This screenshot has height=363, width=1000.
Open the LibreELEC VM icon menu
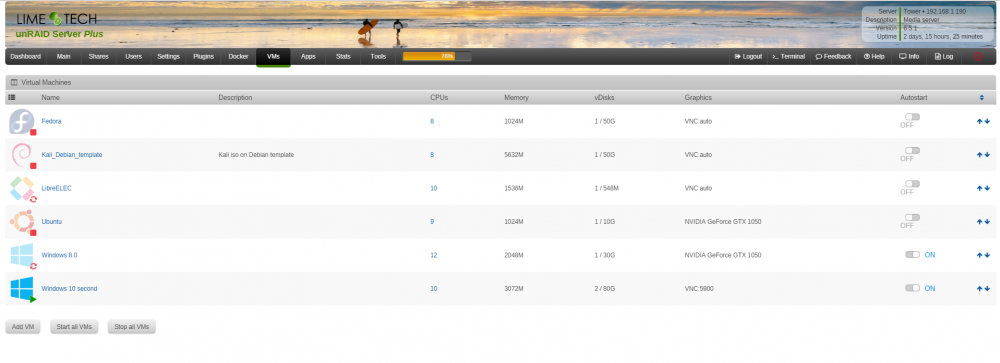(x=22, y=188)
